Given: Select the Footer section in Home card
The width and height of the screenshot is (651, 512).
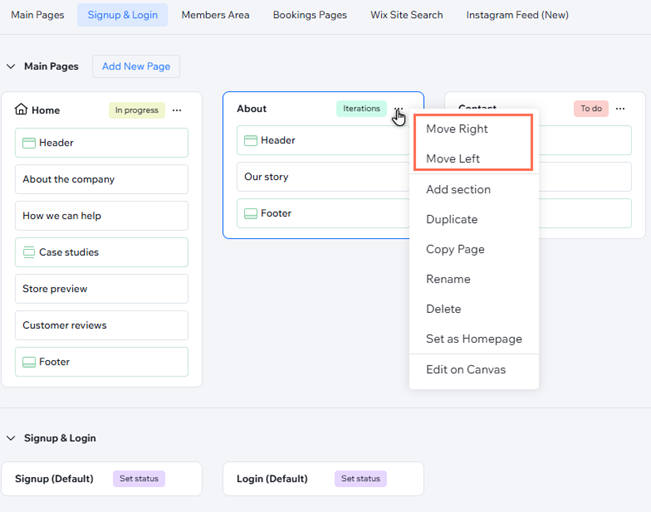Looking at the screenshot, I should (102, 362).
